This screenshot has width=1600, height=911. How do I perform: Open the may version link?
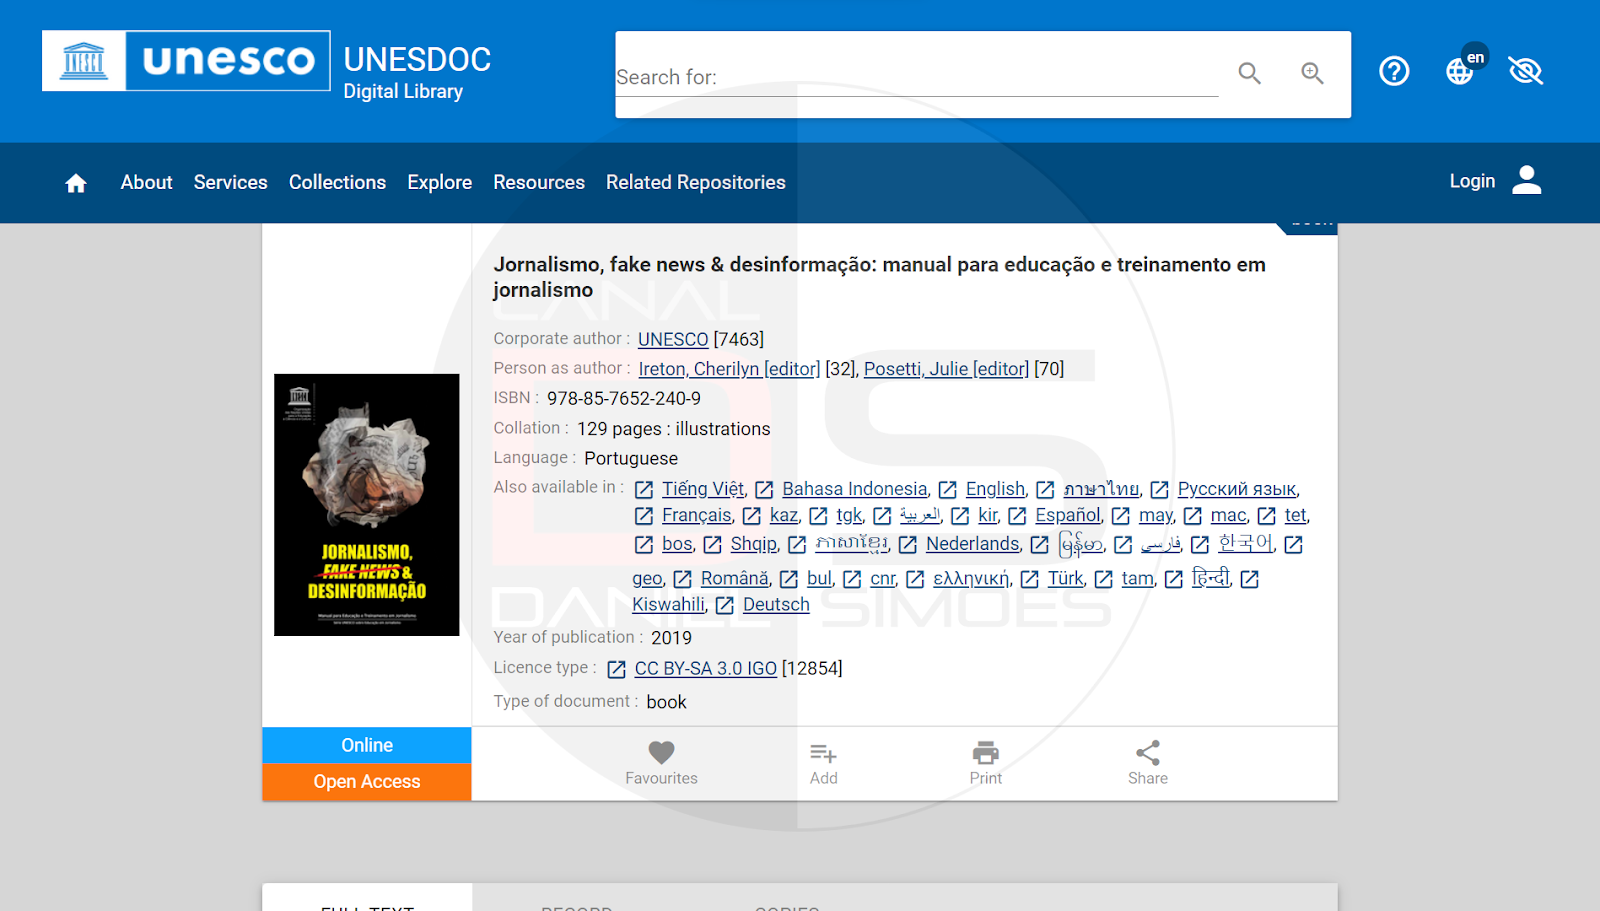[1156, 515]
